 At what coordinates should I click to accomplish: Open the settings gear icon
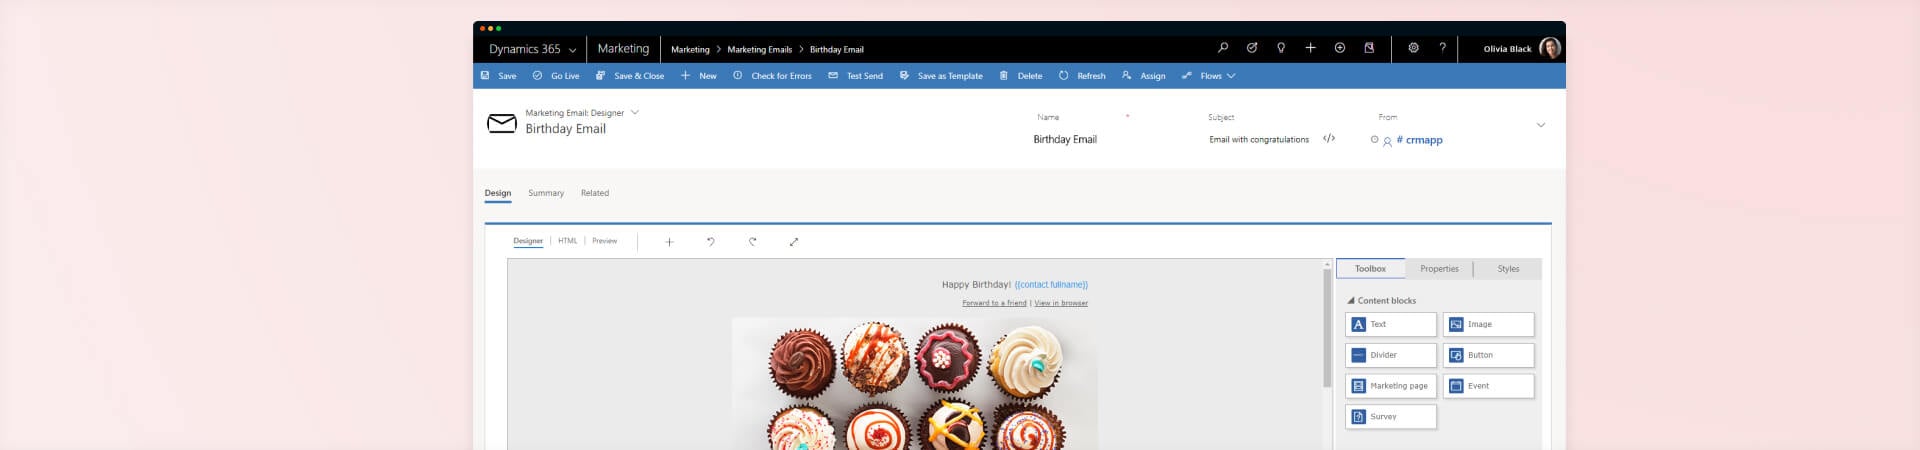pos(1413,48)
